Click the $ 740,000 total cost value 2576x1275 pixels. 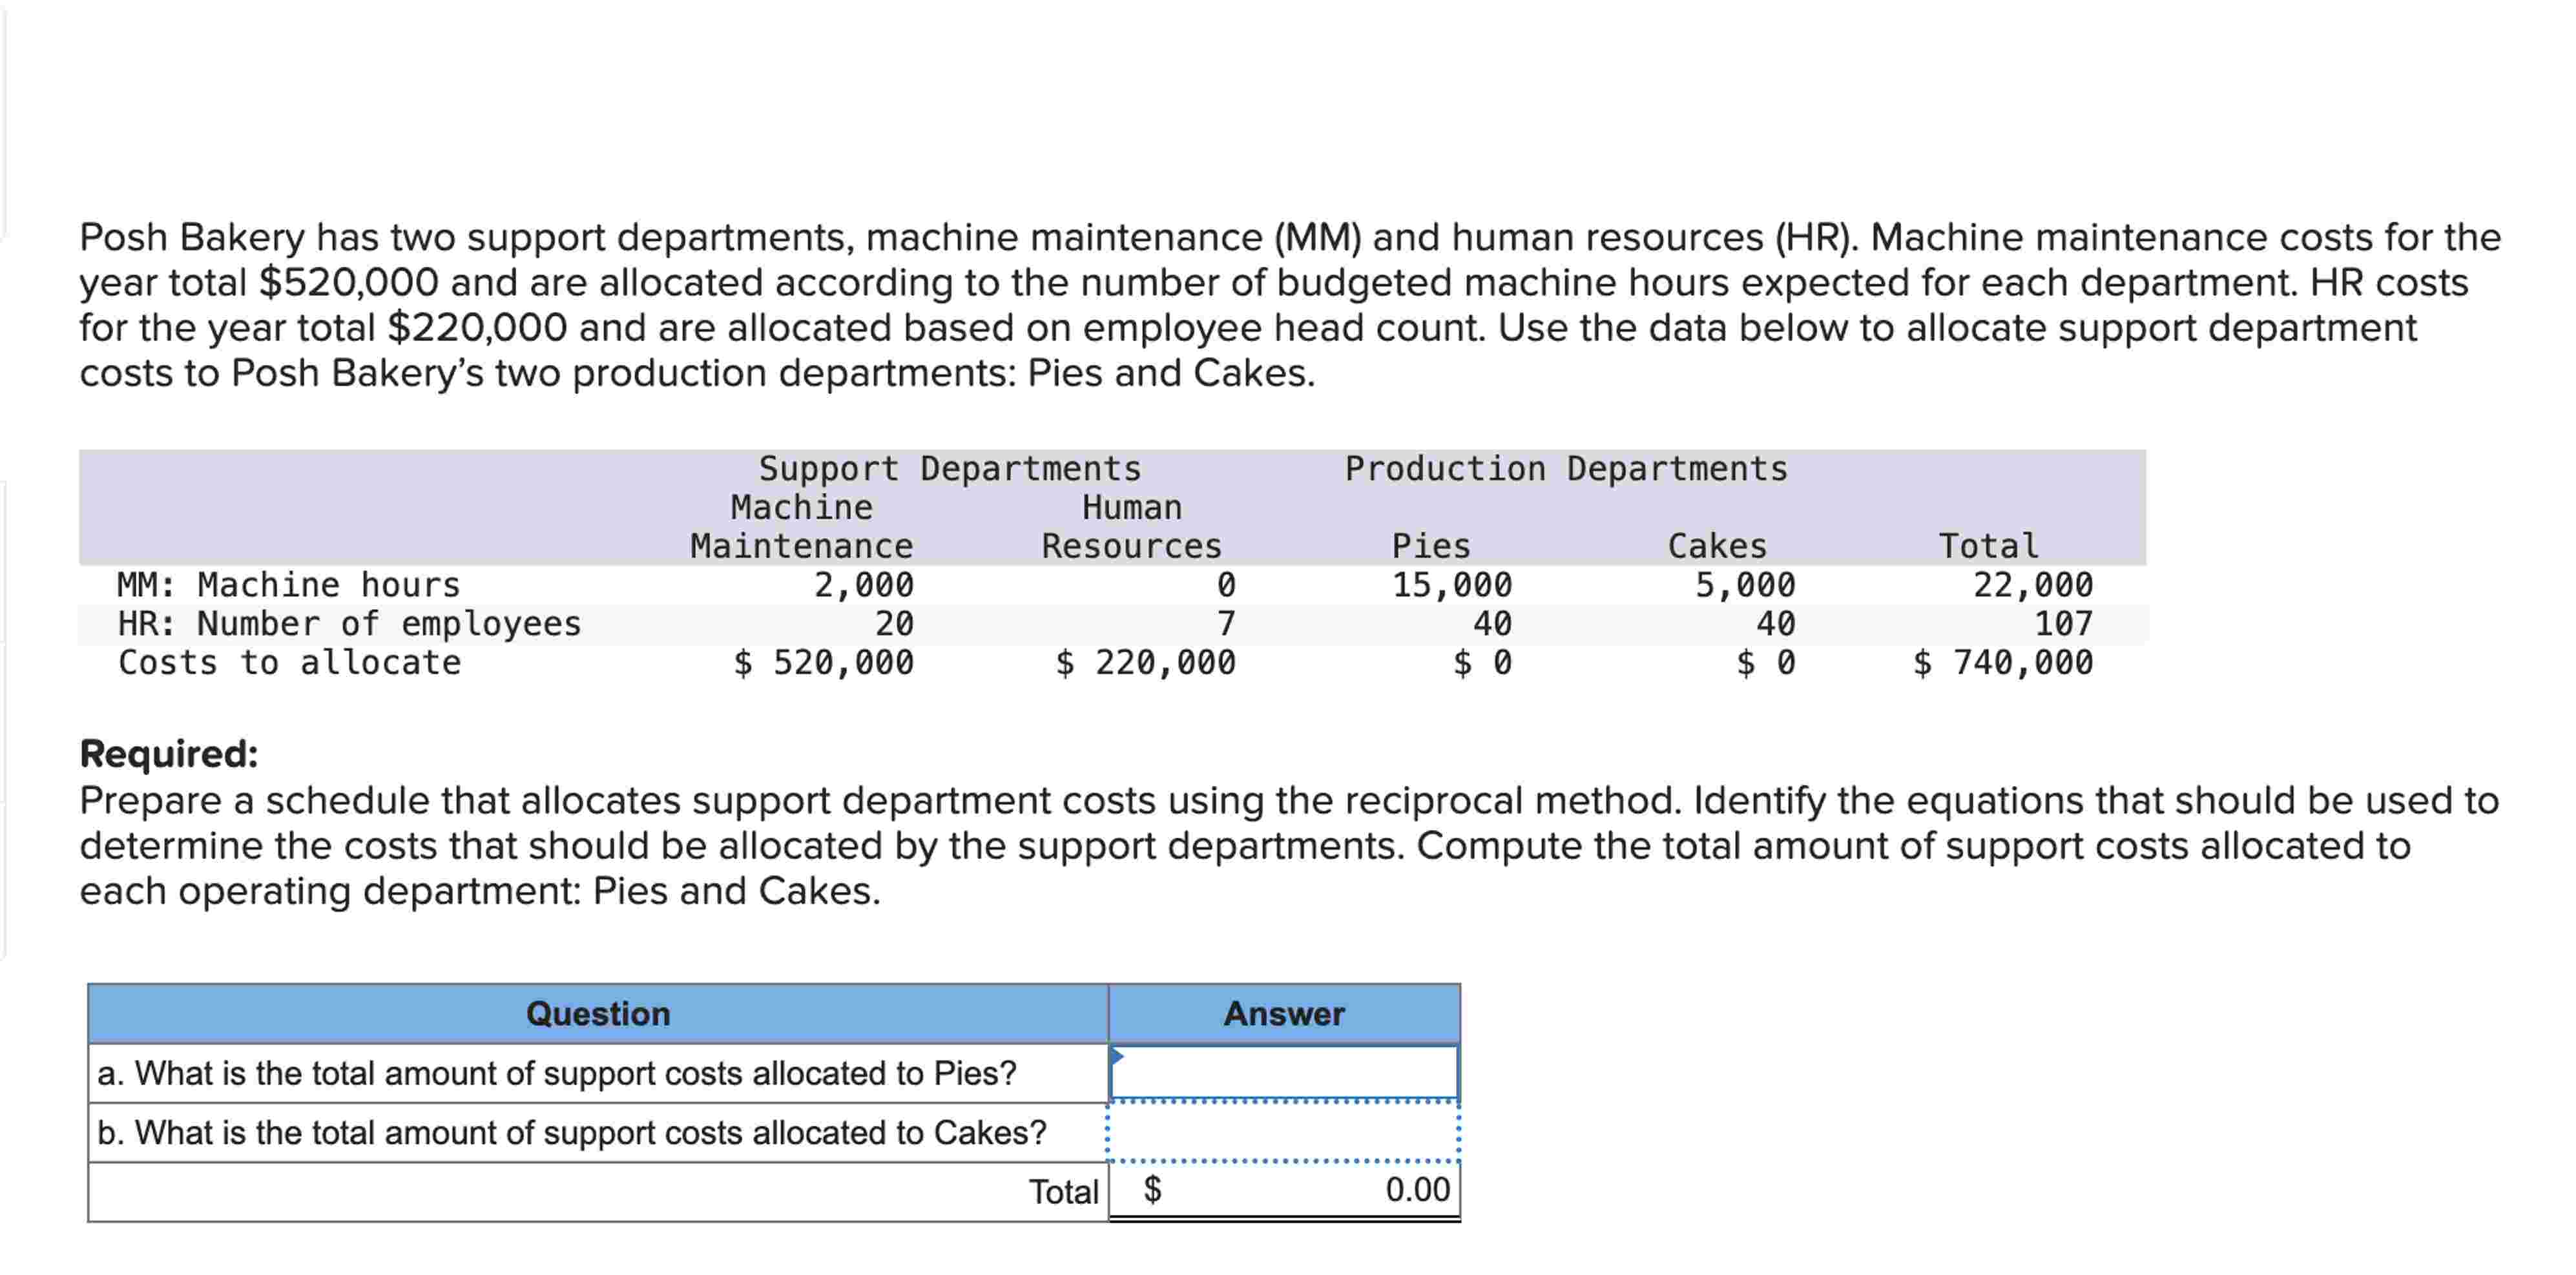(x=2003, y=662)
